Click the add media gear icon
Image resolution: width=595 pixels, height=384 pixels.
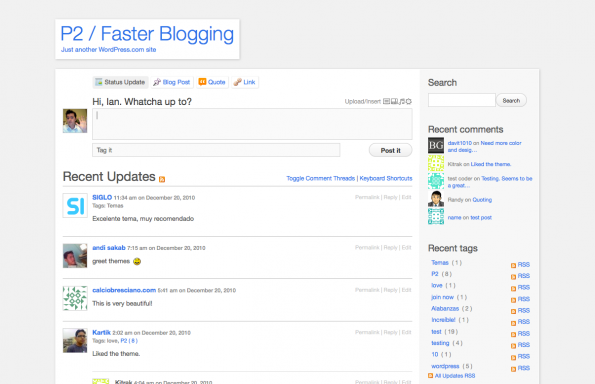(409, 101)
